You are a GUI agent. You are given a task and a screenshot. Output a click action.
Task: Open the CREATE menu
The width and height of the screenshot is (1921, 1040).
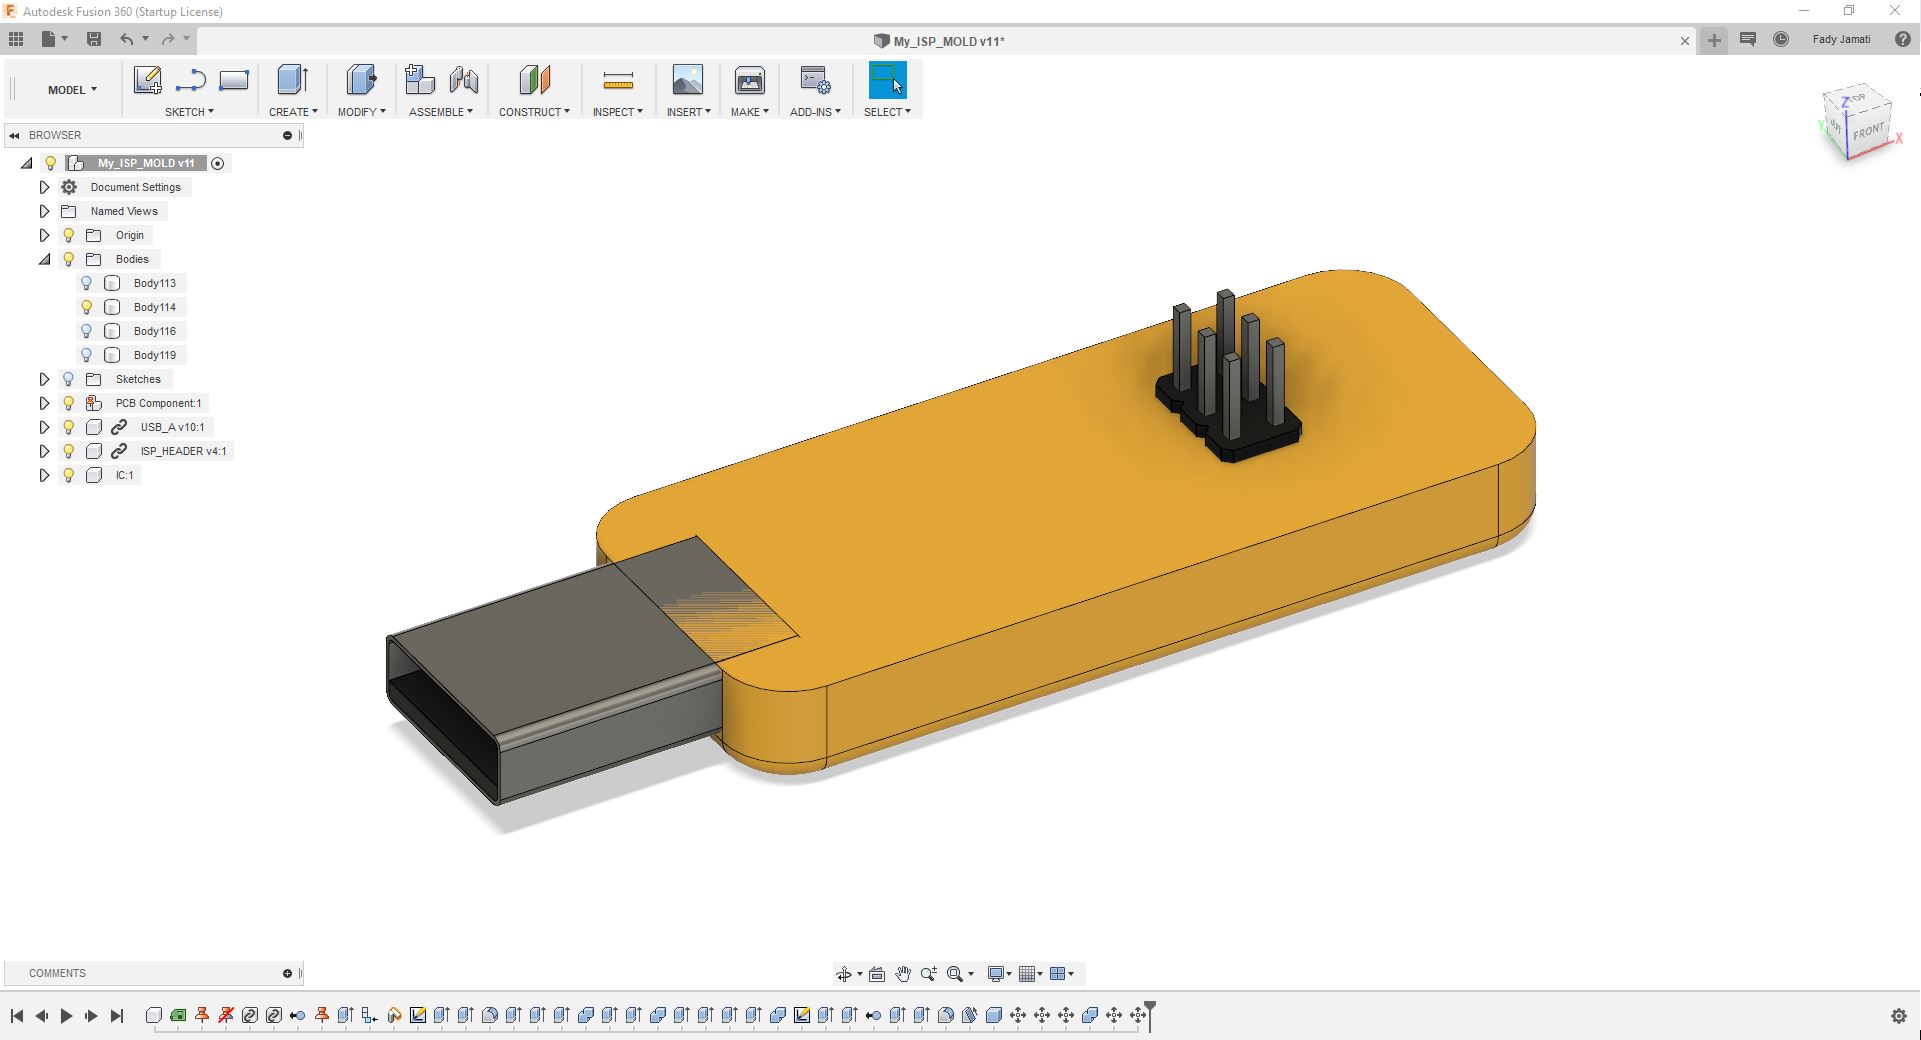[293, 112]
